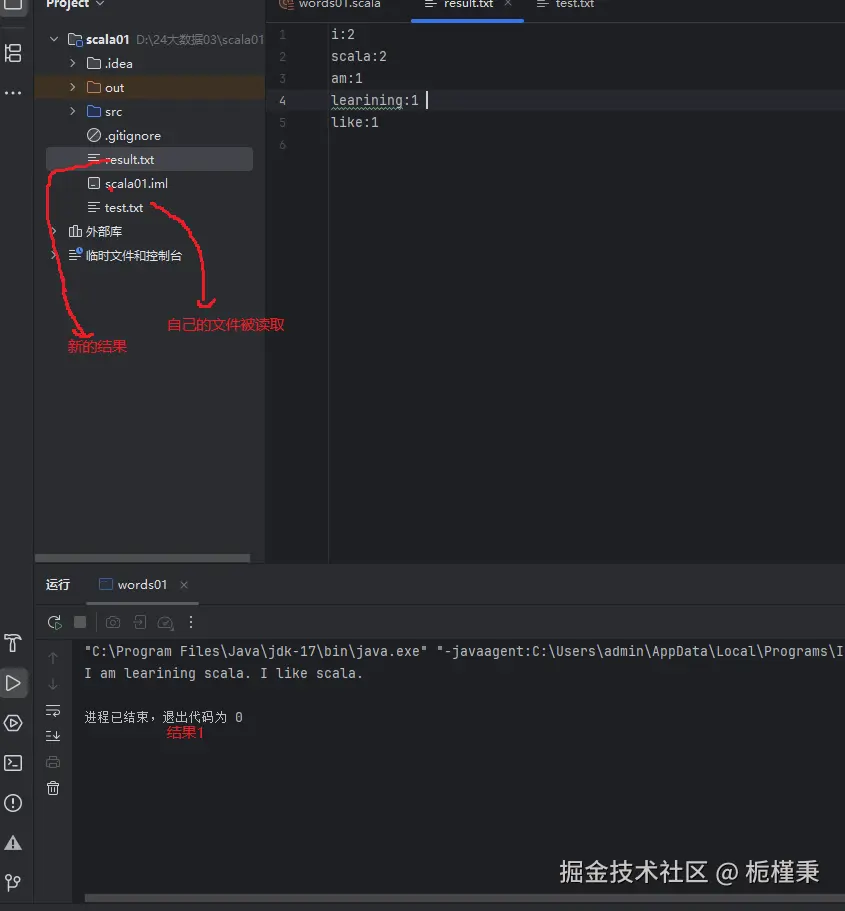The width and height of the screenshot is (845, 911).
Task: Expand the .idea folder
Action: coord(73,63)
